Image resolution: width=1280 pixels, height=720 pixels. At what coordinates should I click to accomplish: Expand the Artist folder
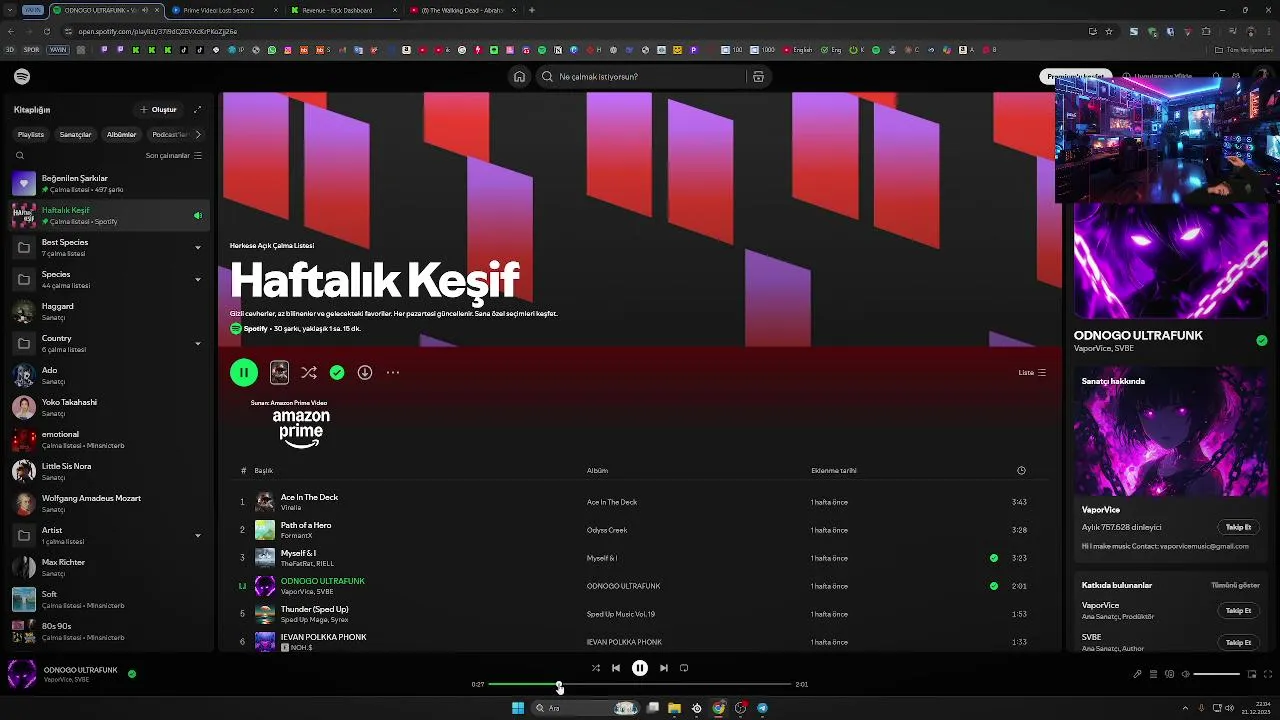tap(197, 535)
